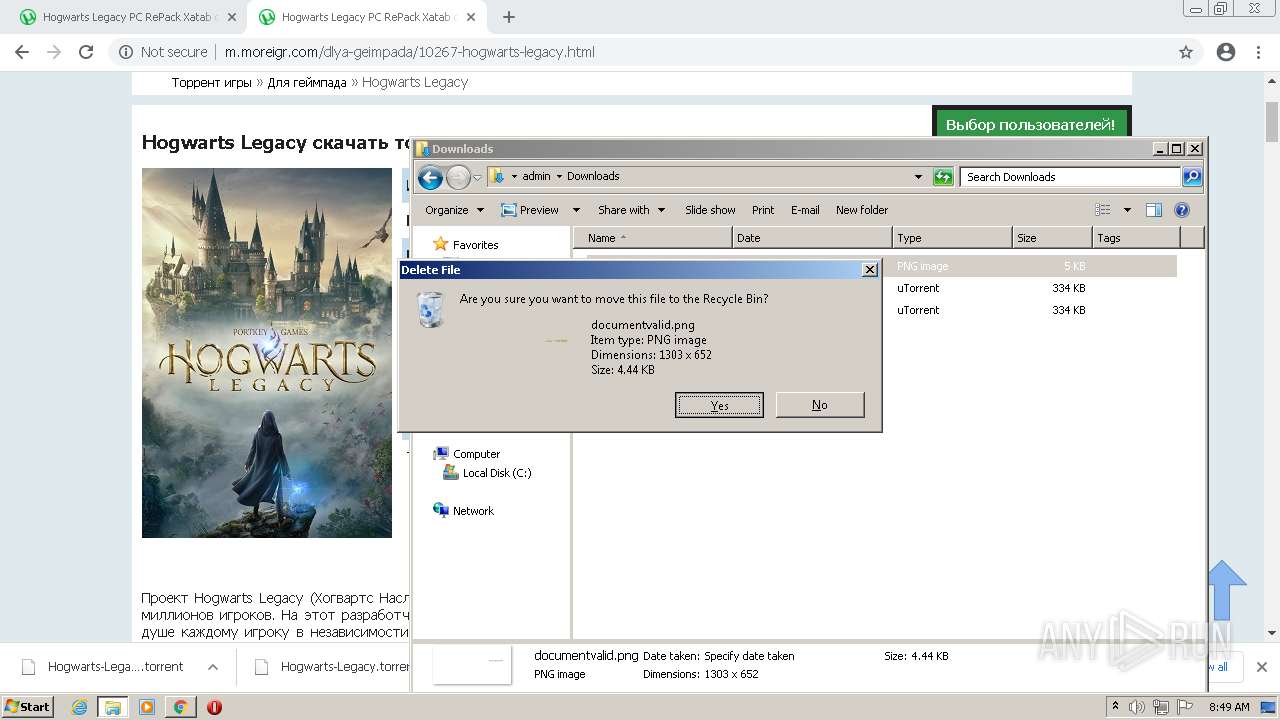The height and width of the screenshot is (720, 1280).
Task: Open Chrome three-dot menu
Action: 1258,52
